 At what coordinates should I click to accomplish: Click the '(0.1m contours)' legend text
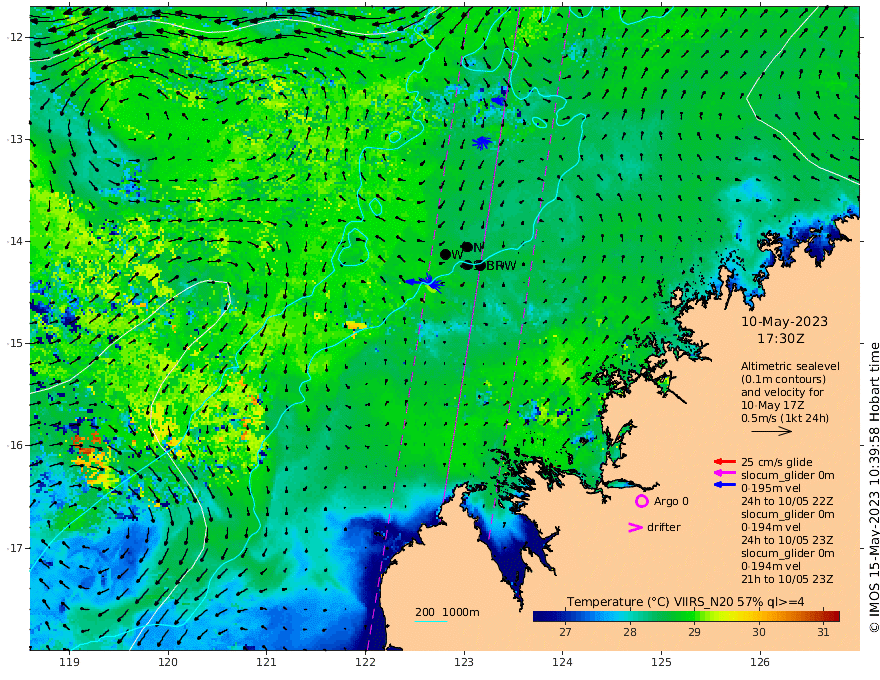tap(783, 379)
